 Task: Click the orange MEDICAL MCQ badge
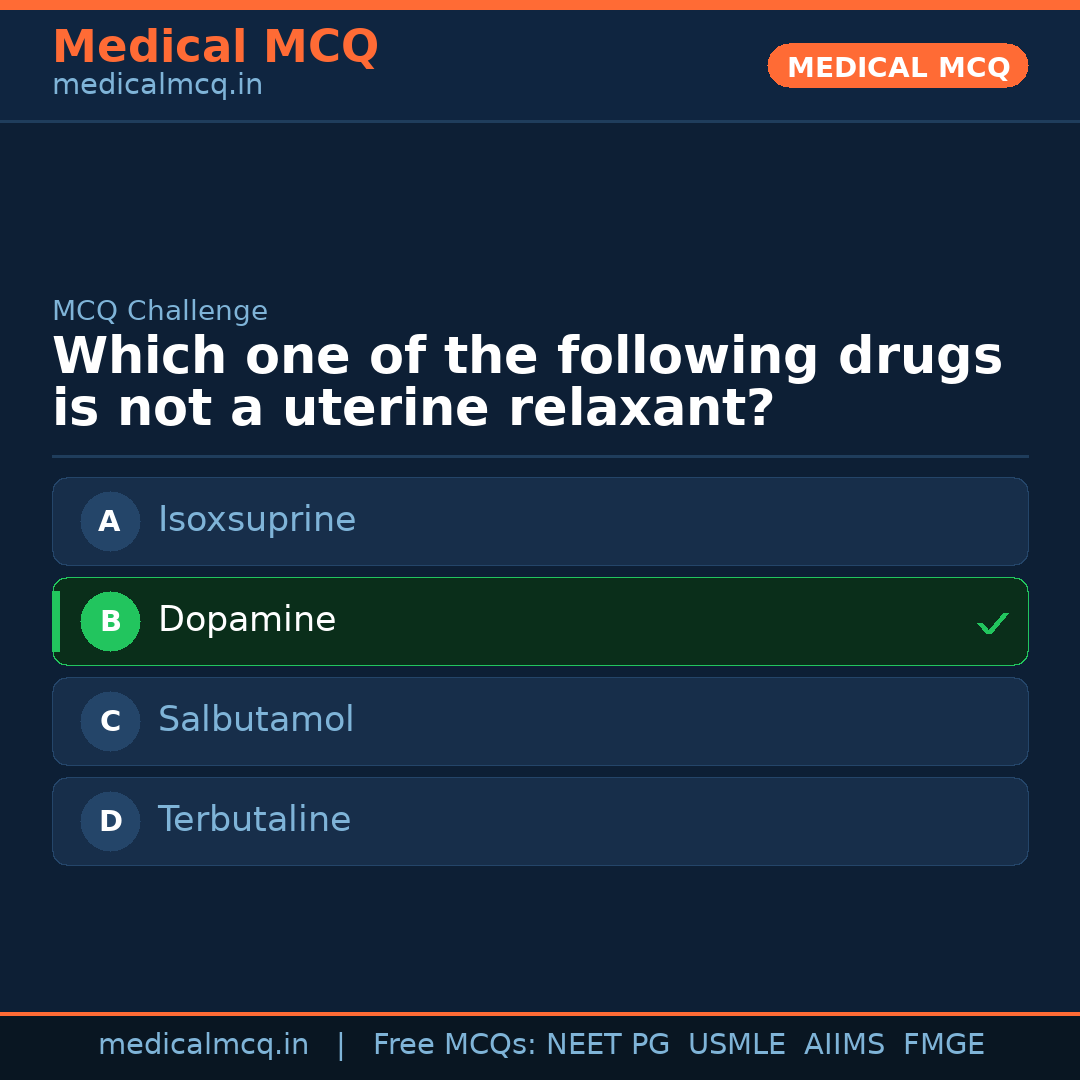(x=897, y=66)
